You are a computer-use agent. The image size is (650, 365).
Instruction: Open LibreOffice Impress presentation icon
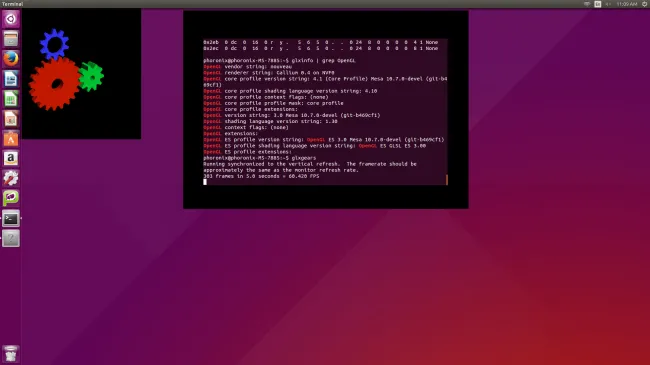(x=11, y=119)
